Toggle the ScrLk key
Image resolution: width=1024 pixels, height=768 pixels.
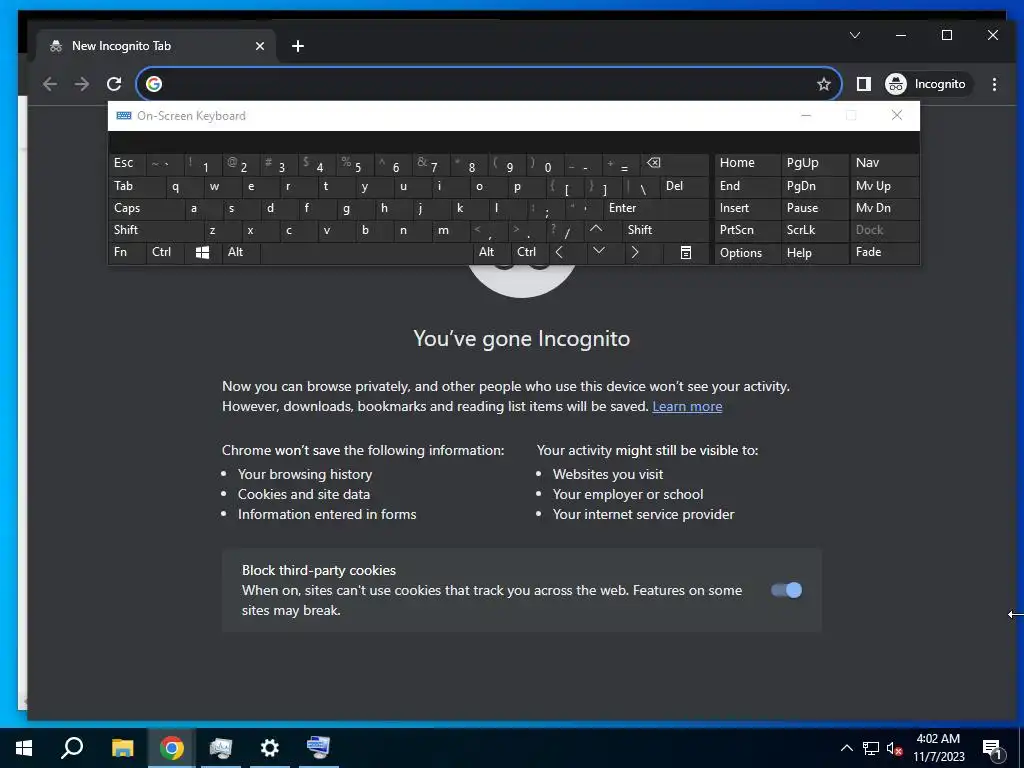click(814, 230)
